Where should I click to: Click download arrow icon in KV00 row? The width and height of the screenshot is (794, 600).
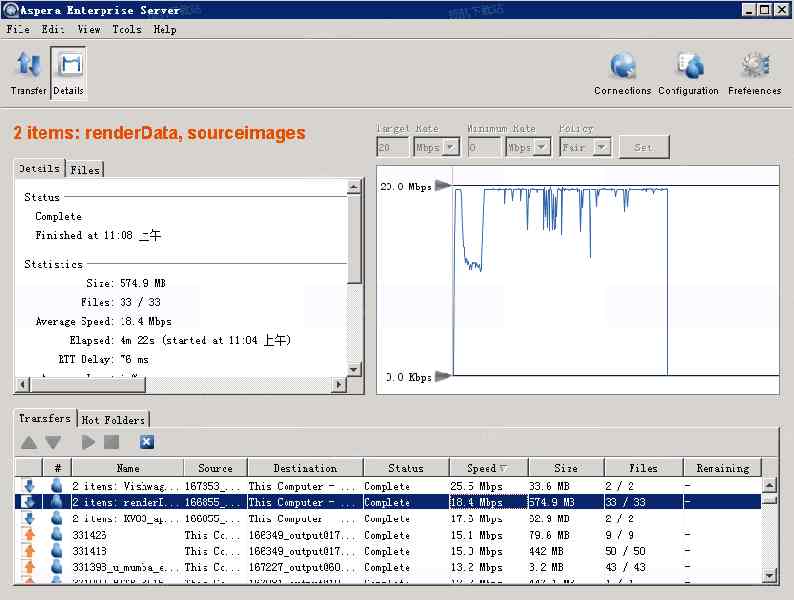pyautogui.click(x=29, y=518)
